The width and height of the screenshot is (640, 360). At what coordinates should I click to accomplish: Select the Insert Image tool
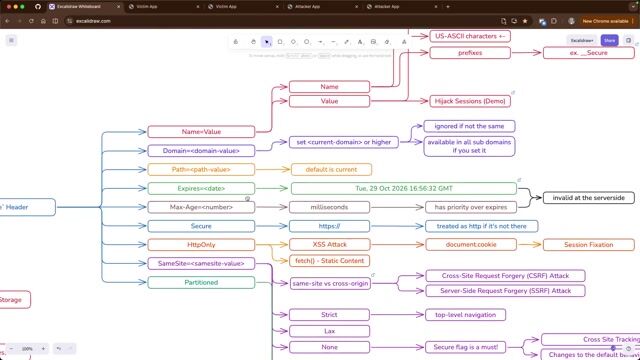[x=373, y=42]
